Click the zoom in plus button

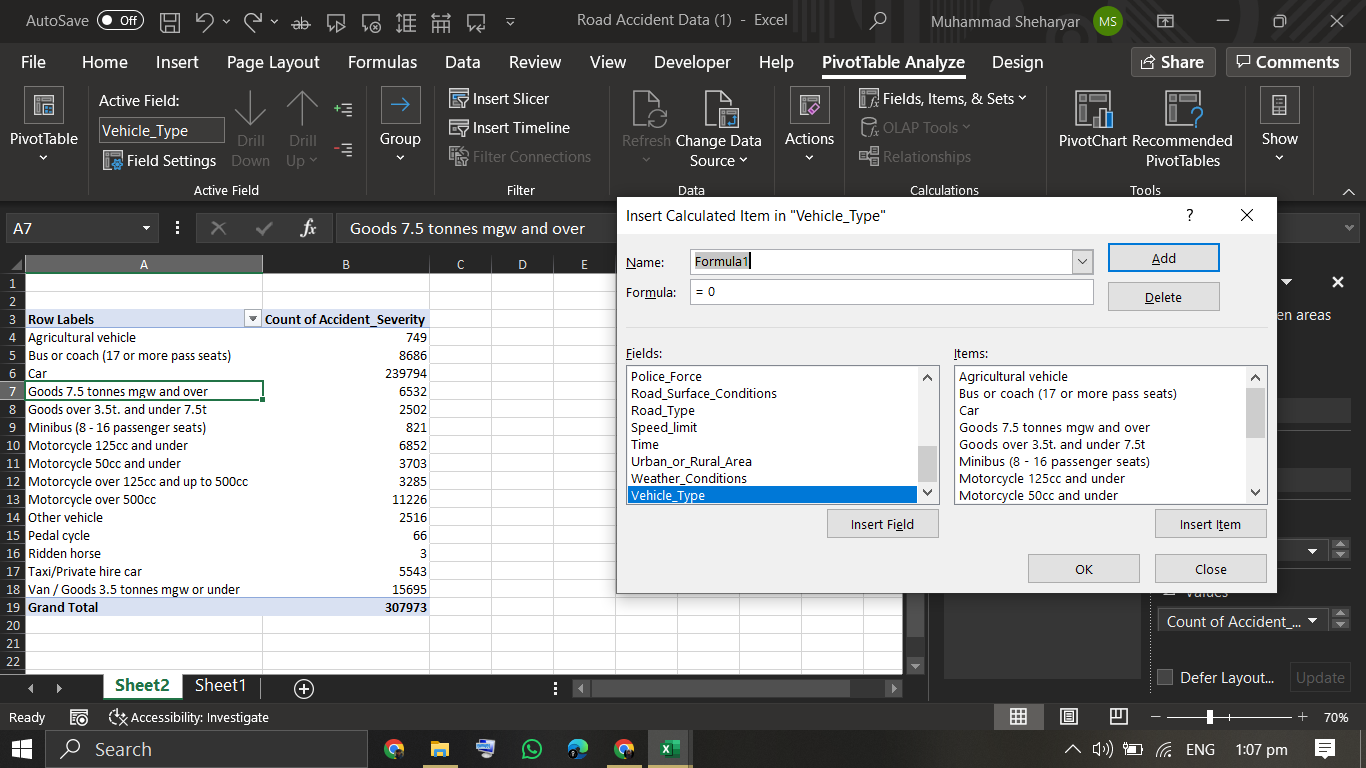(1302, 717)
